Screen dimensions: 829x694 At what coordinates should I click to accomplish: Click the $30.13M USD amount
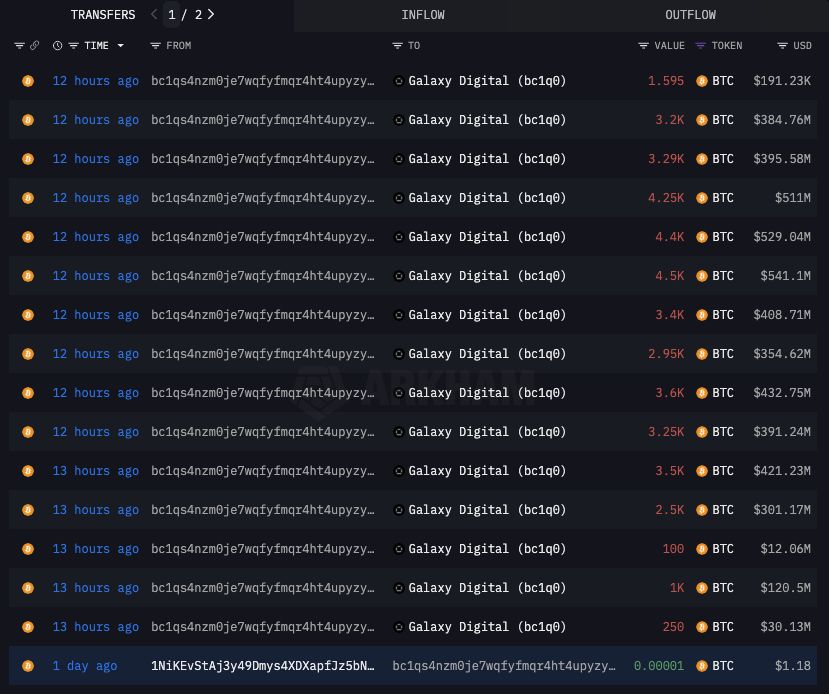[786, 627]
